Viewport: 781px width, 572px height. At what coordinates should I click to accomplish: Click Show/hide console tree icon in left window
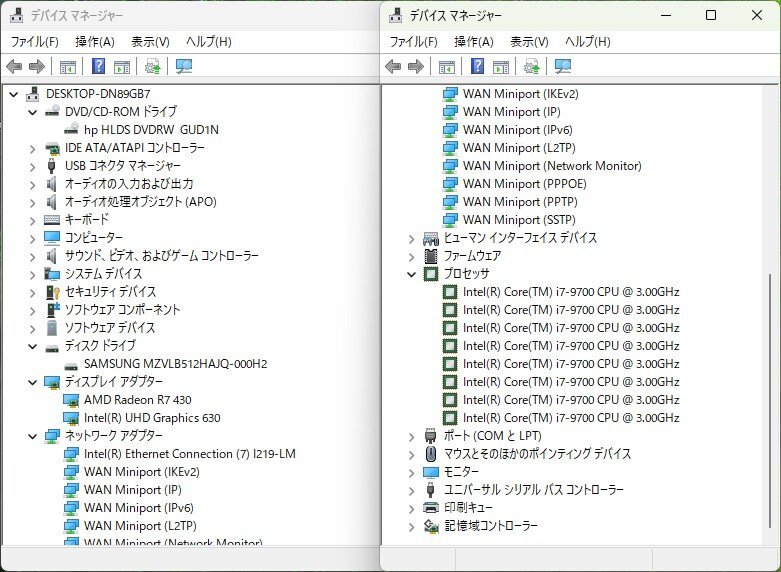(68, 67)
